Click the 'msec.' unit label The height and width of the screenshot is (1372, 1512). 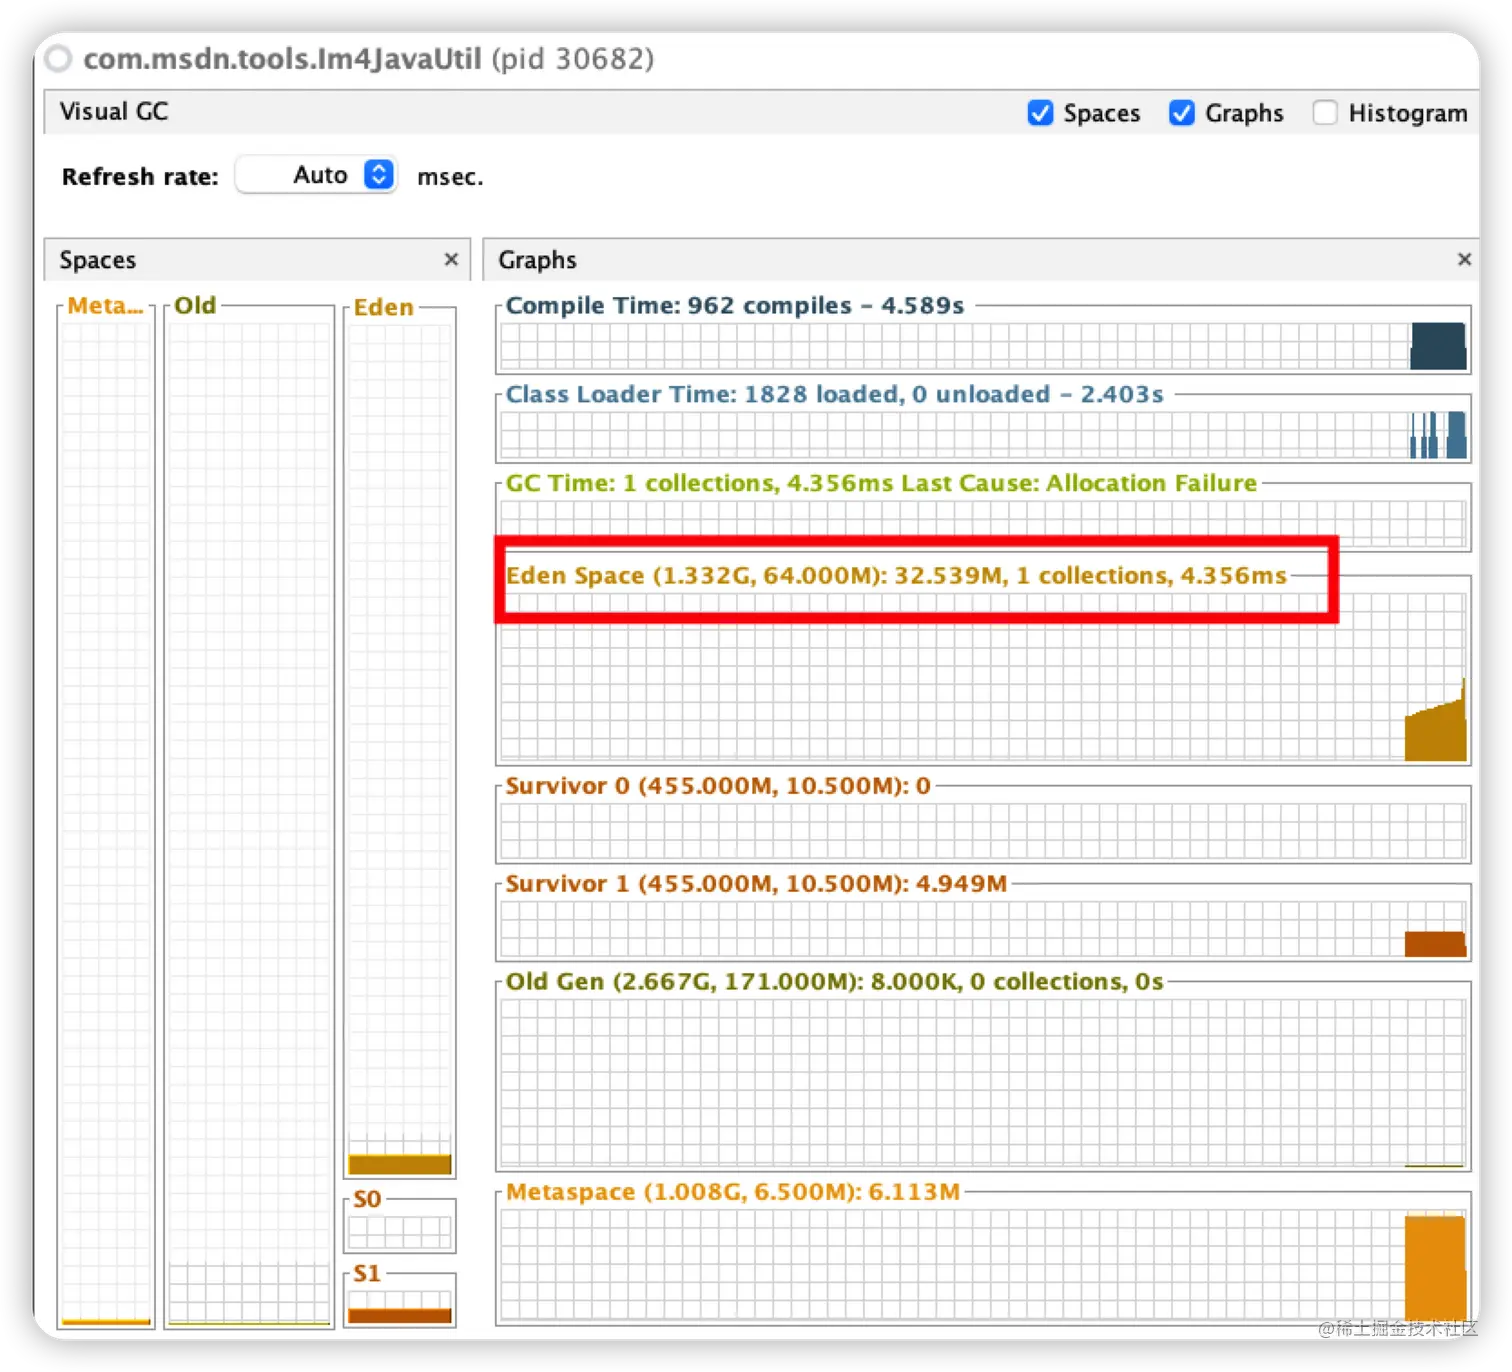pyautogui.click(x=450, y=177)
